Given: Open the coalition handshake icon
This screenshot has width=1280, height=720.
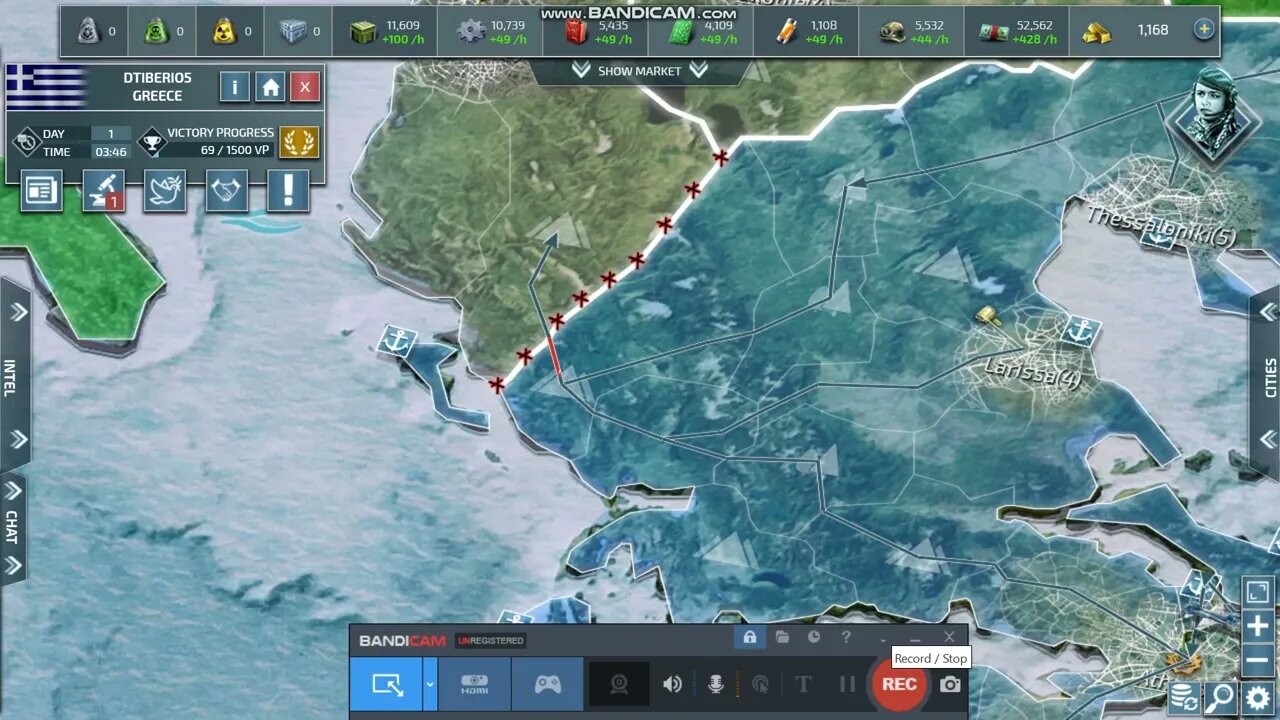Looking at the screenshot, I should coord(227,190).
